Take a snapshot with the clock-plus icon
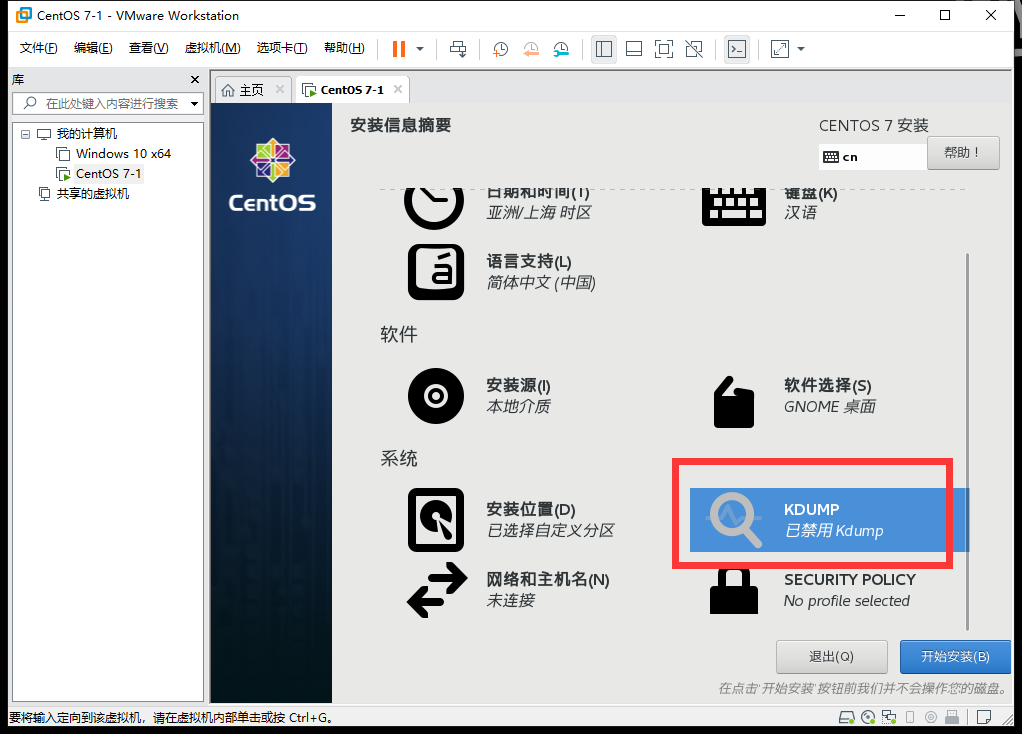Screen dimensions: 1022x734 click(x=500, y=49)
